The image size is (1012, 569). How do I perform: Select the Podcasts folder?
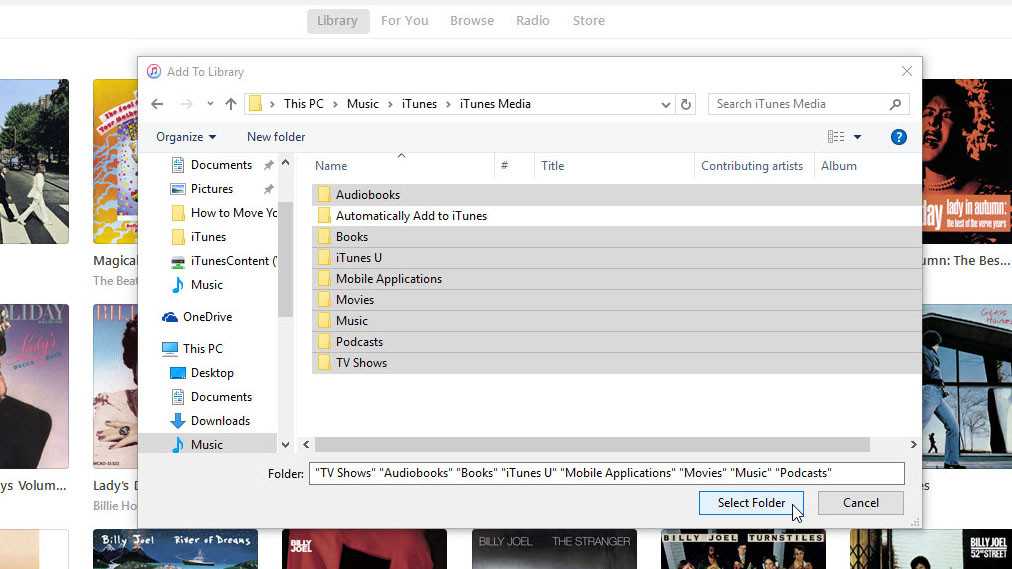616,342
